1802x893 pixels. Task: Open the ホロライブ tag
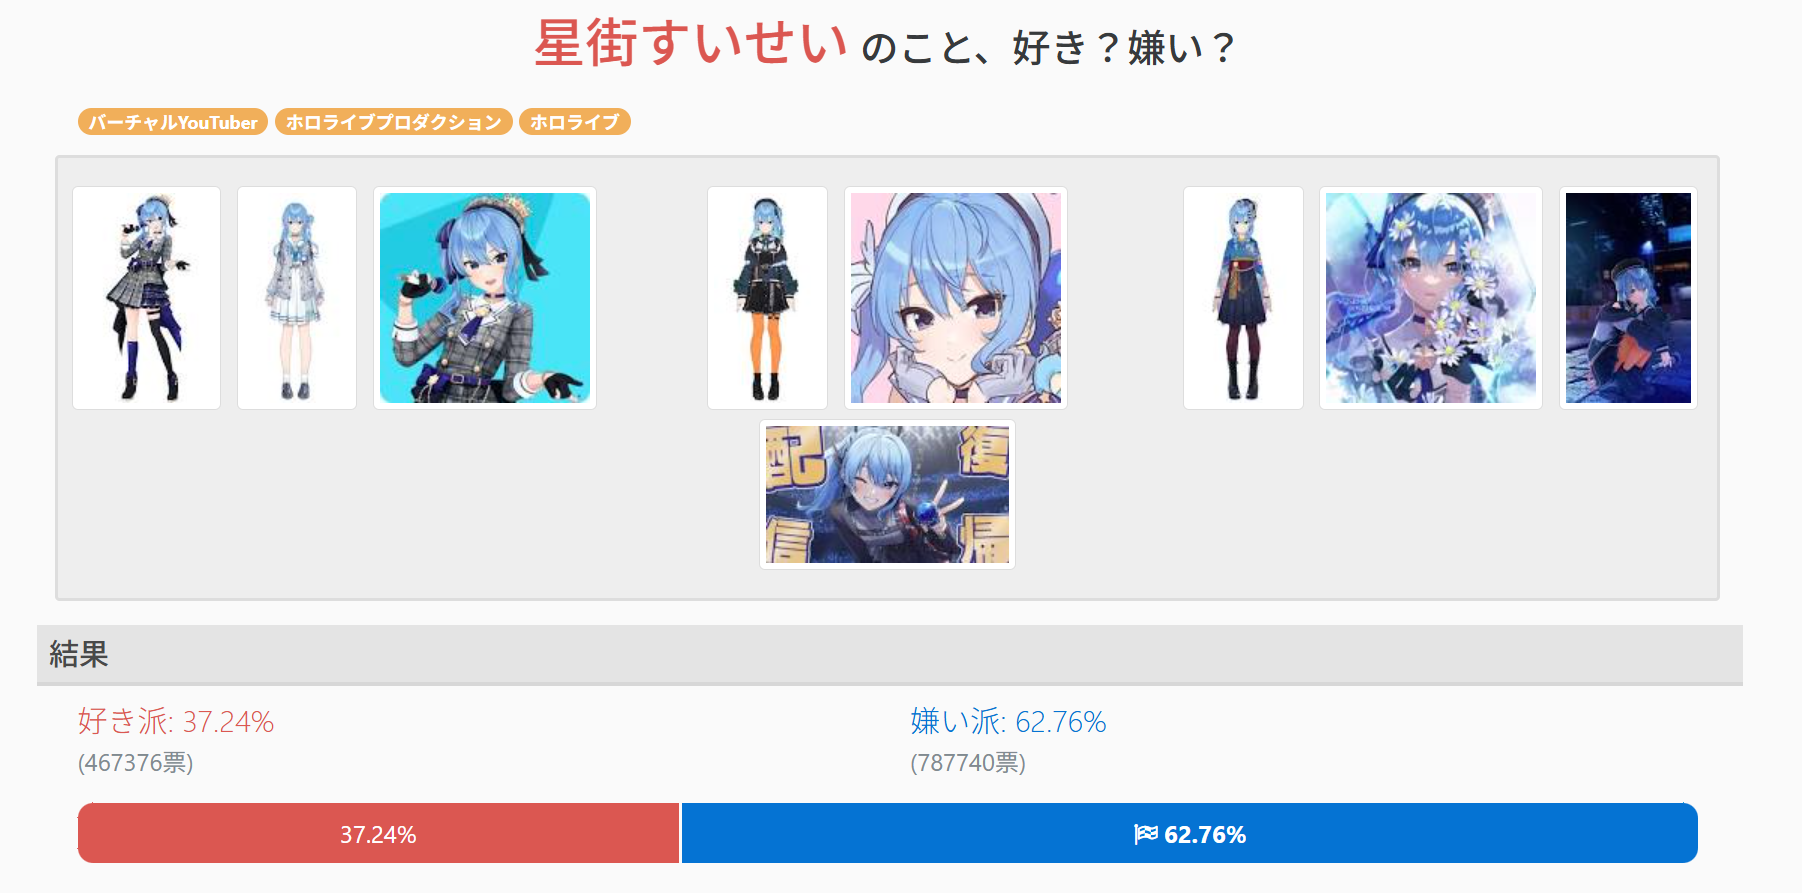click(x=574, y=122)
